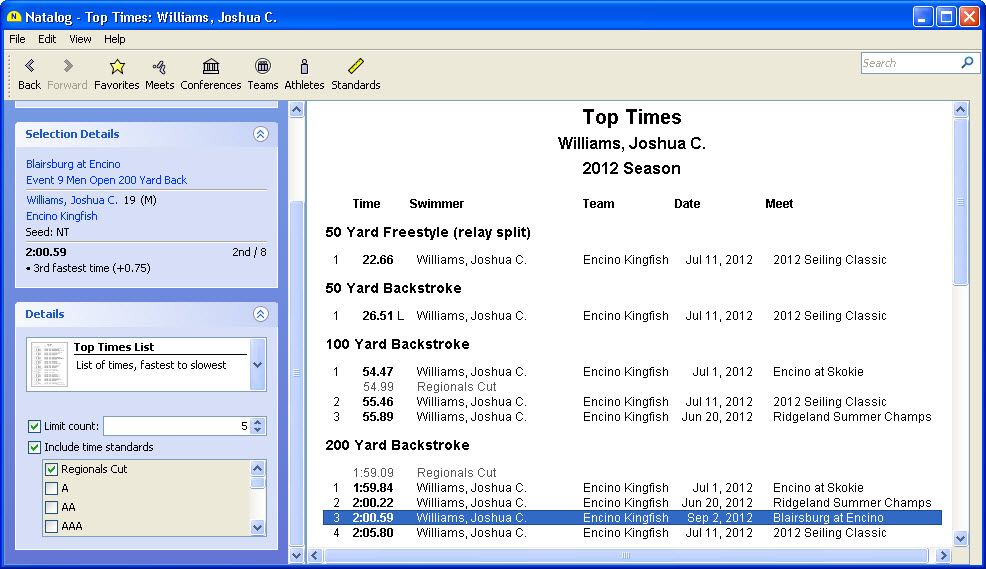Open the Top Times List dropdown
The image size is (986, 569).
(257, 365)
